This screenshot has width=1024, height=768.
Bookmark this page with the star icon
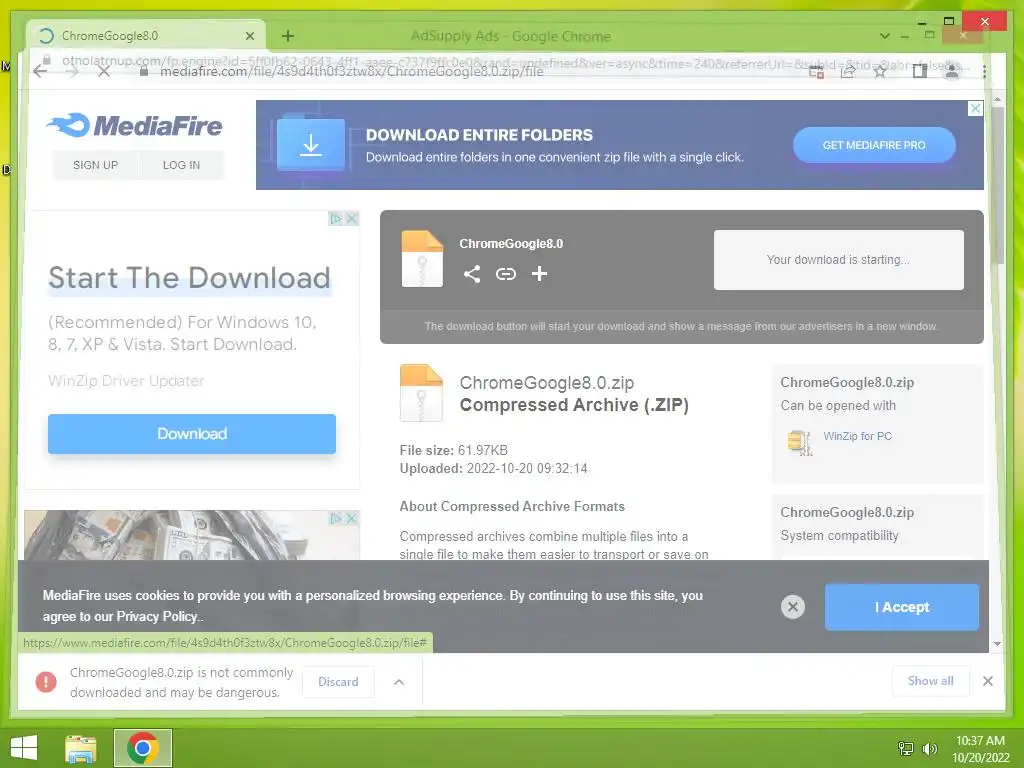coord(880,71)
